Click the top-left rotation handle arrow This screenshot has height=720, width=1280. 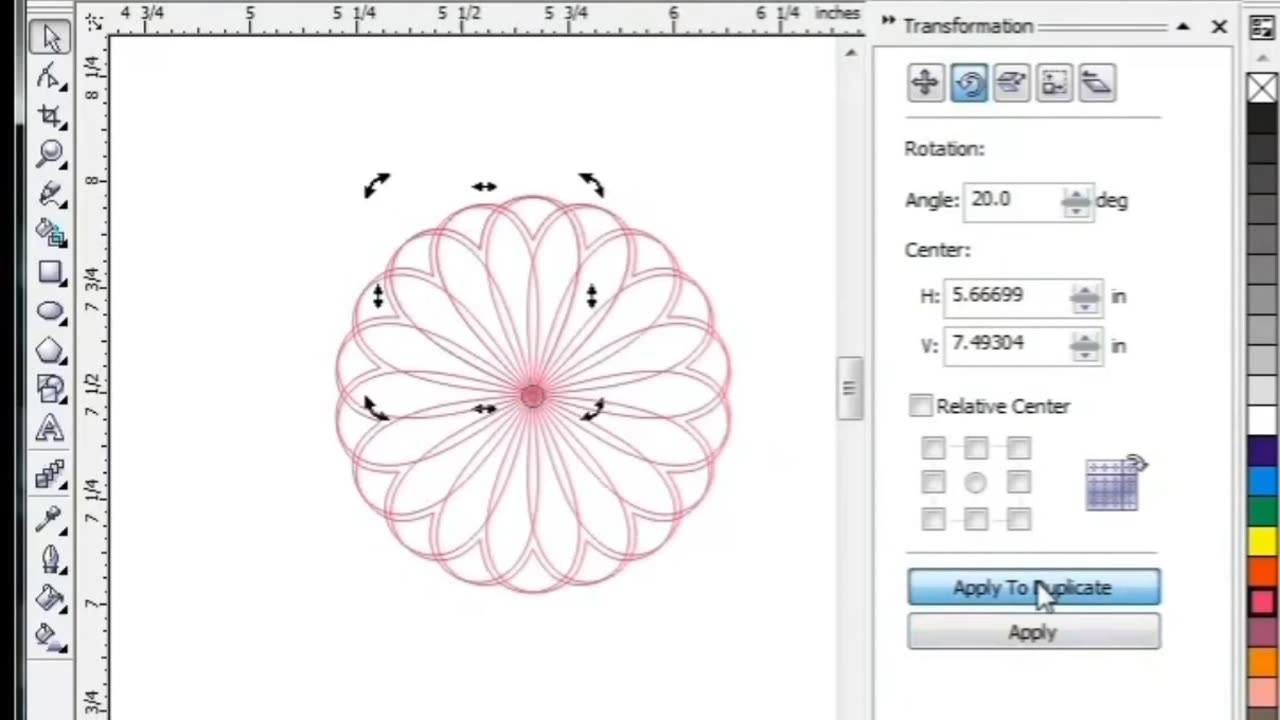pos(377,185)
